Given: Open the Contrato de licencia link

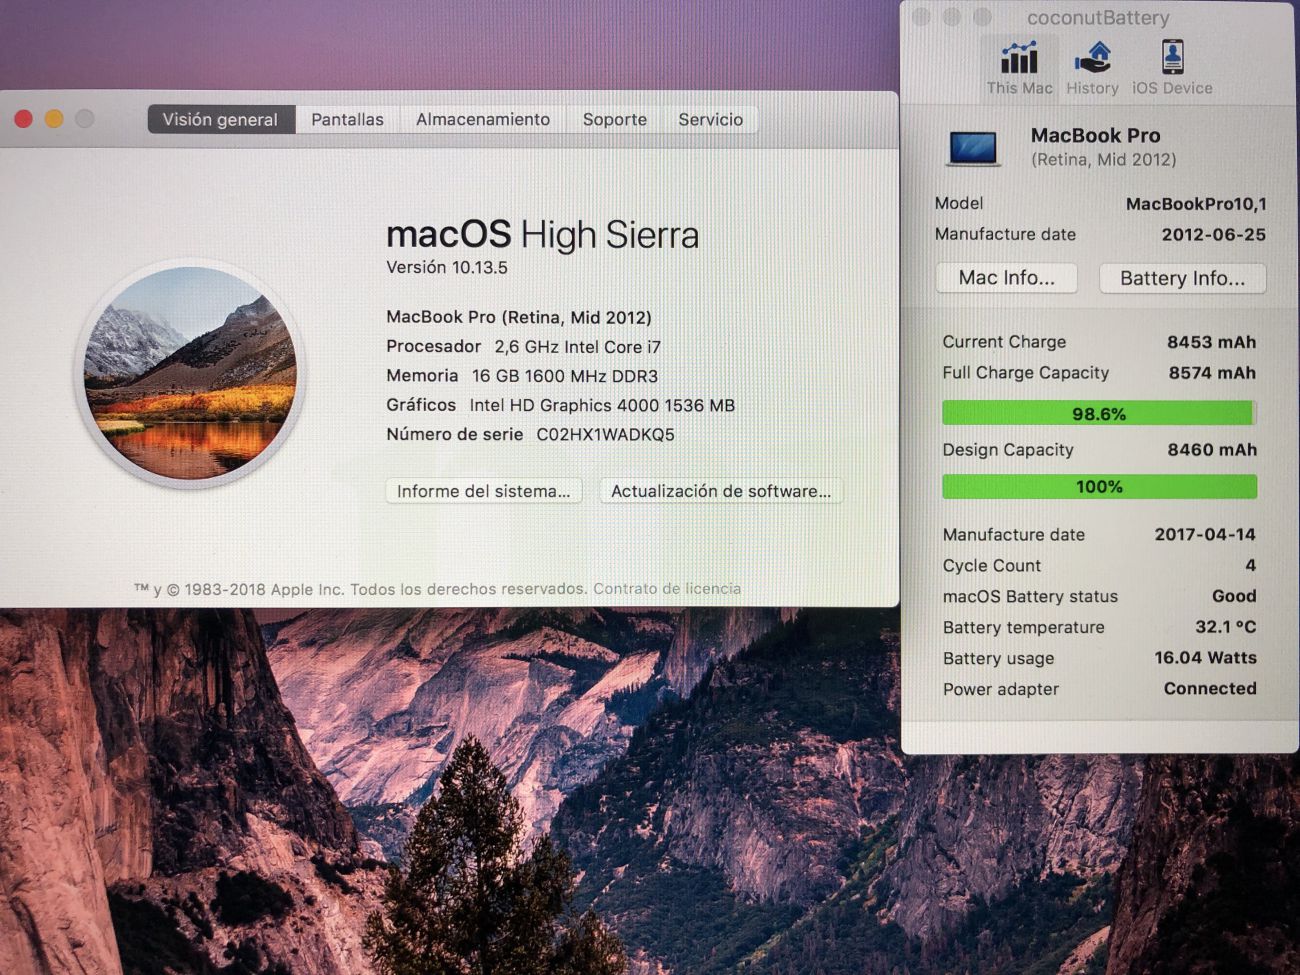Looking at the screenshot, I should [667, 589].
